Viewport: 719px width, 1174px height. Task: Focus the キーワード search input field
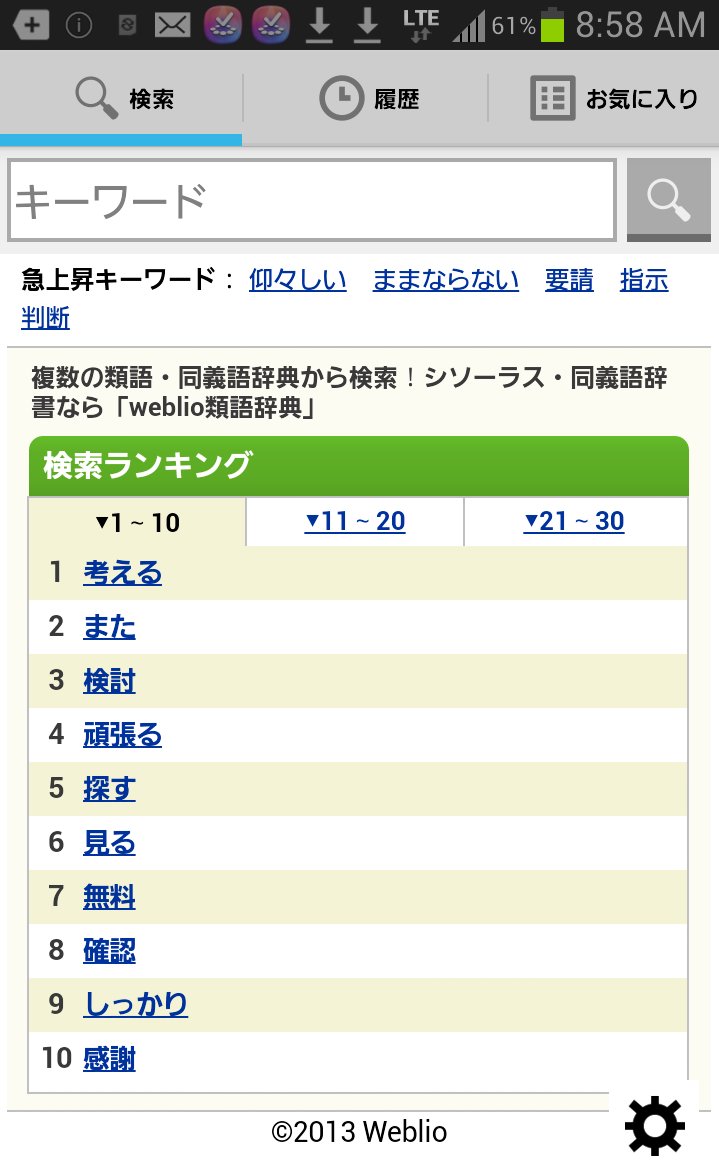click(x=311, y=200)
